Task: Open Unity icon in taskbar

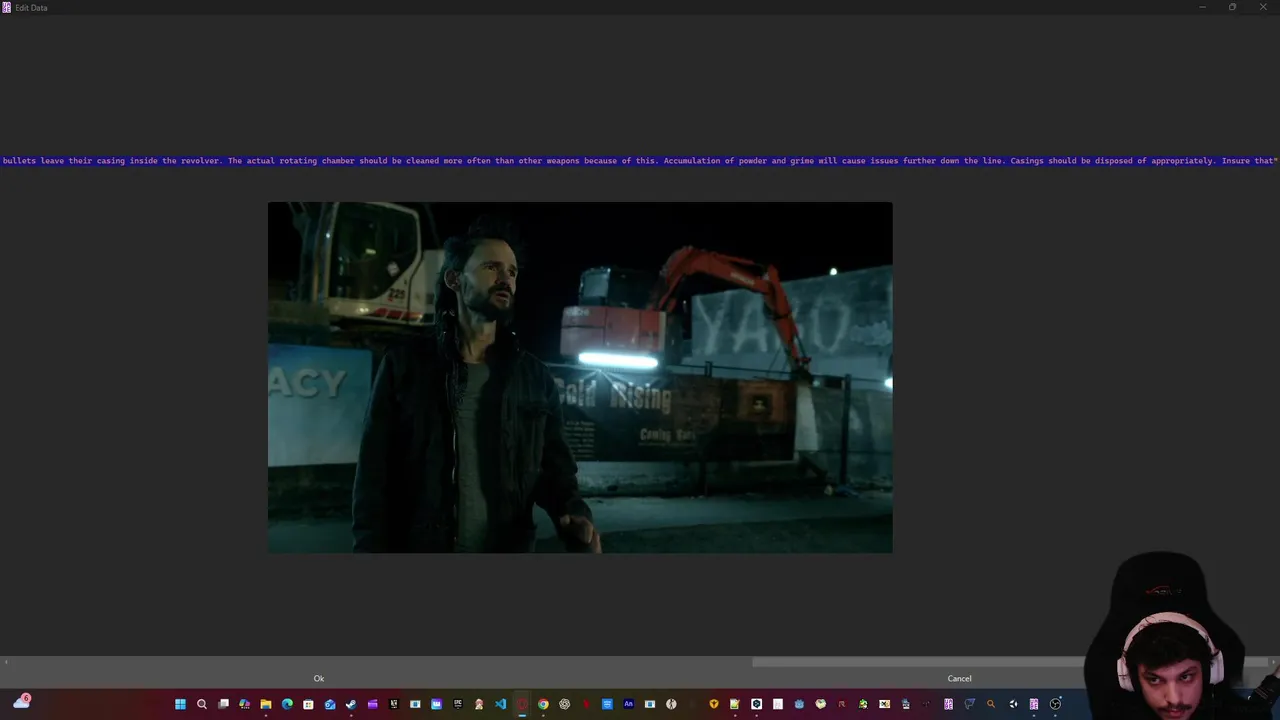Action: 1013,704
